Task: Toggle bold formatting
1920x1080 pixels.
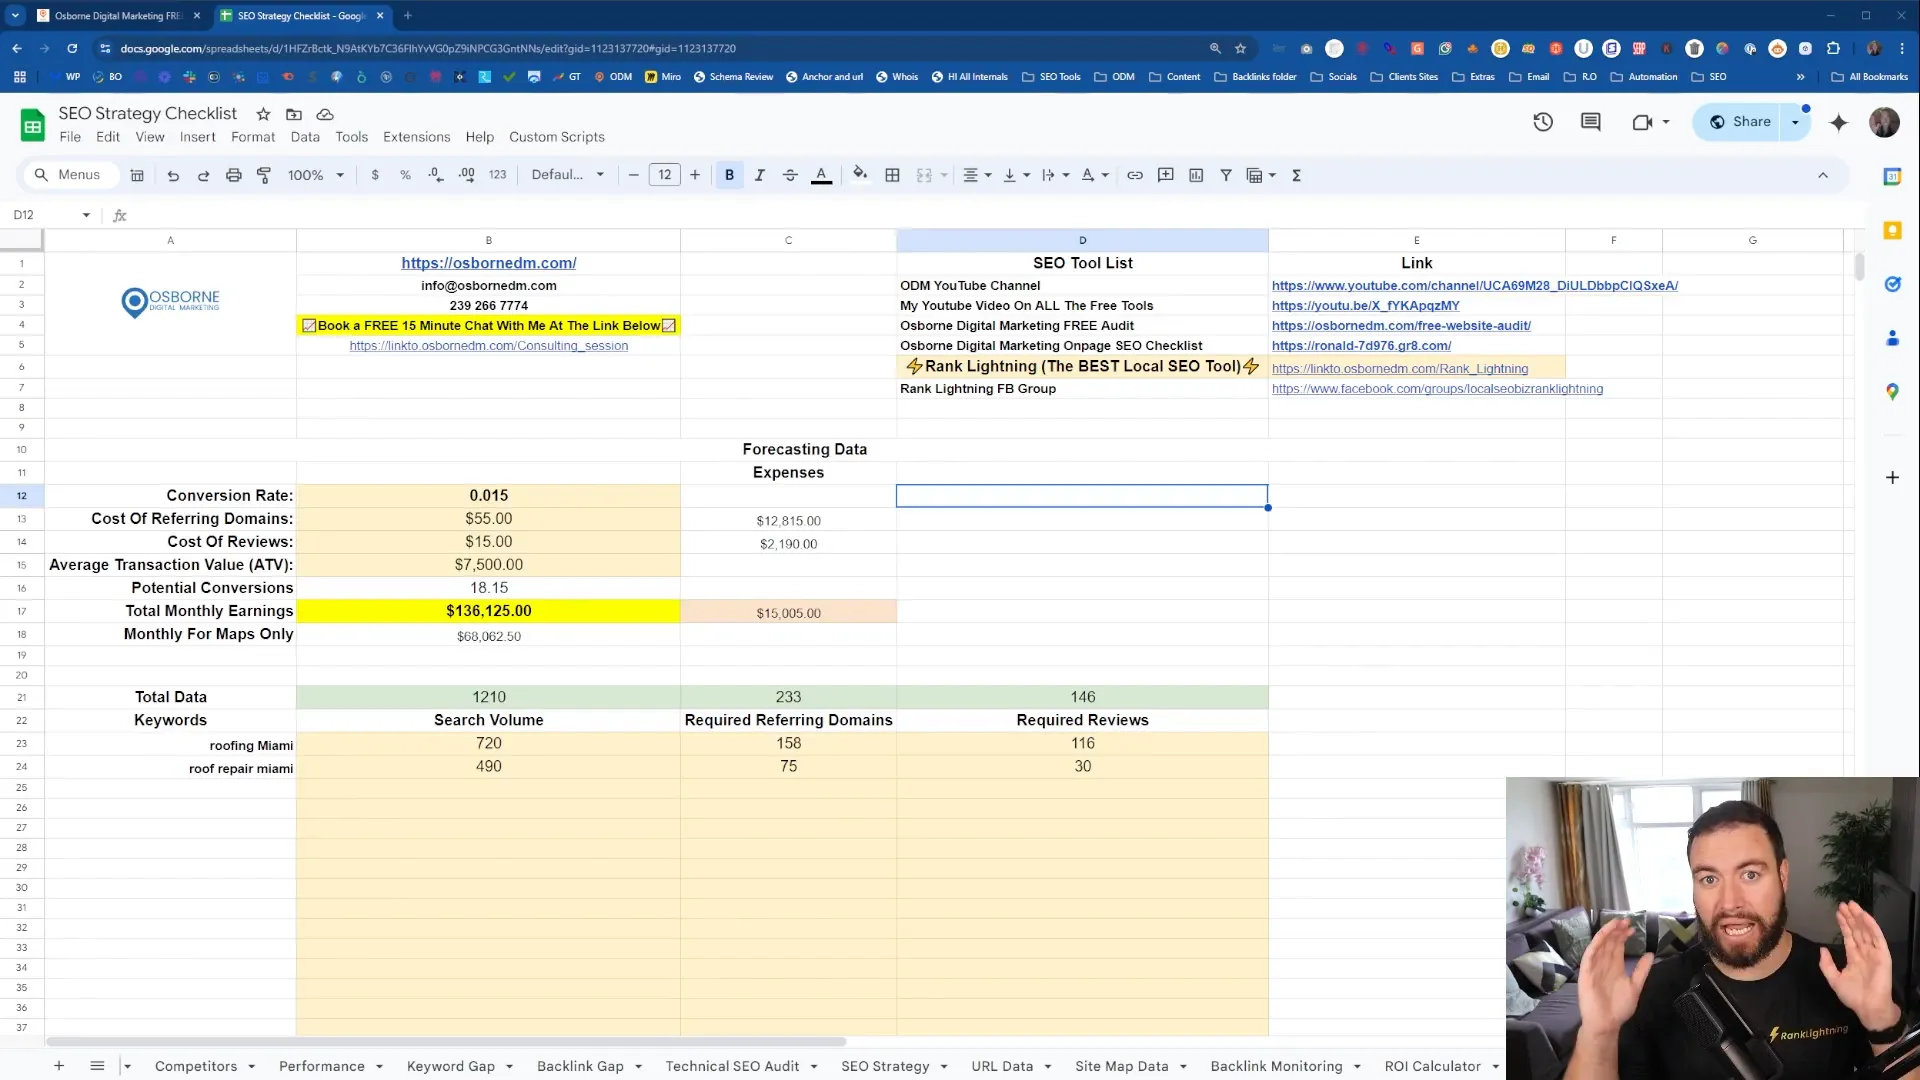Action: [x=729, y=175]
